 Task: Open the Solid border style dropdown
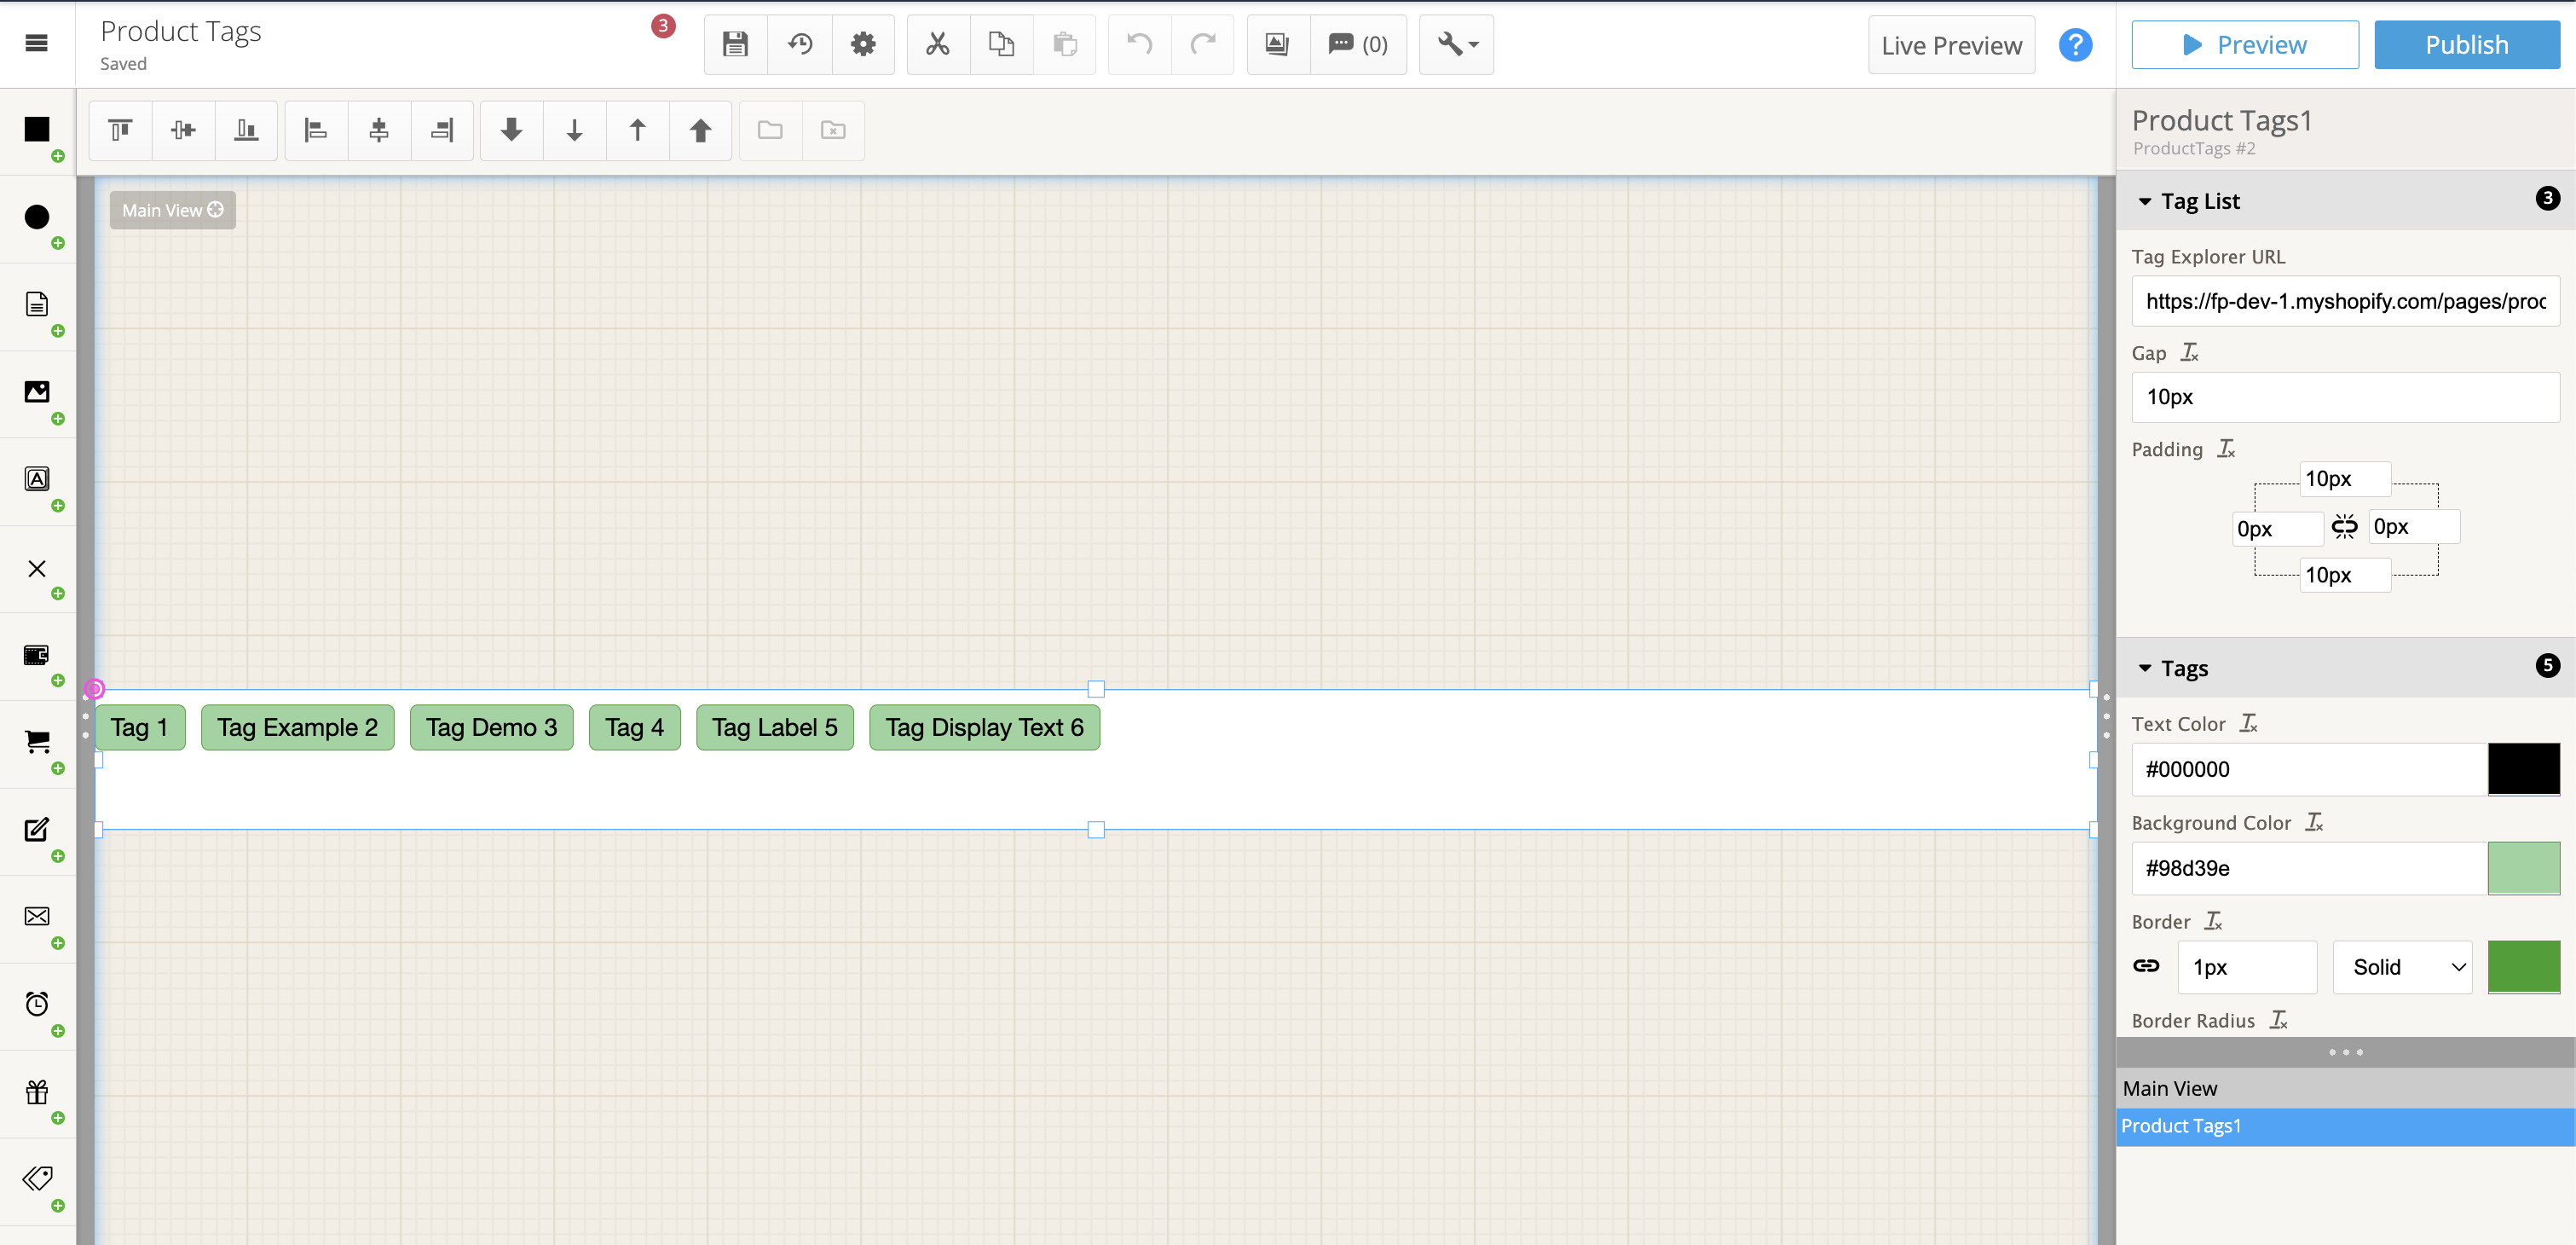click(x=2402, y=966)
